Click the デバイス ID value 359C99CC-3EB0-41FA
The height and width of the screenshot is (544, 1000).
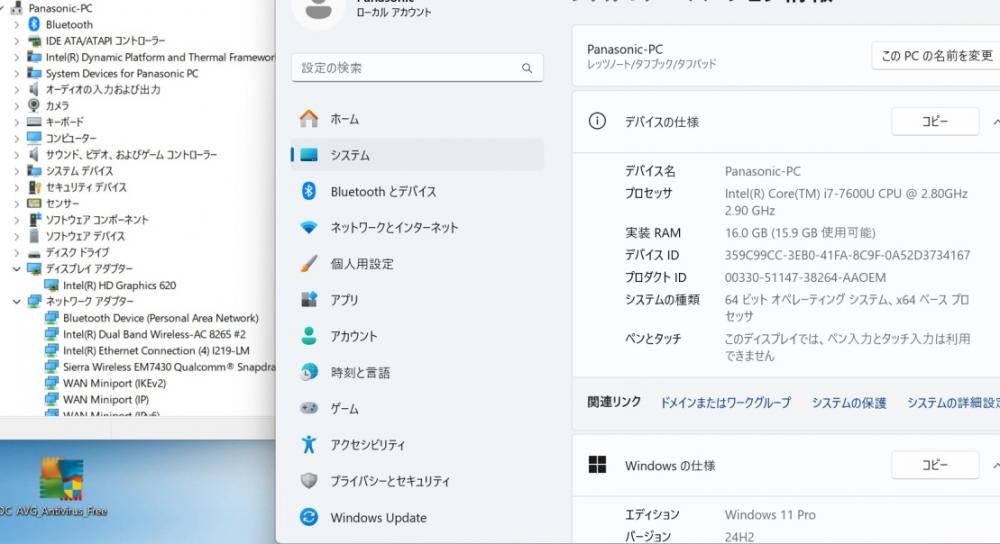click(x=847, y=255)
